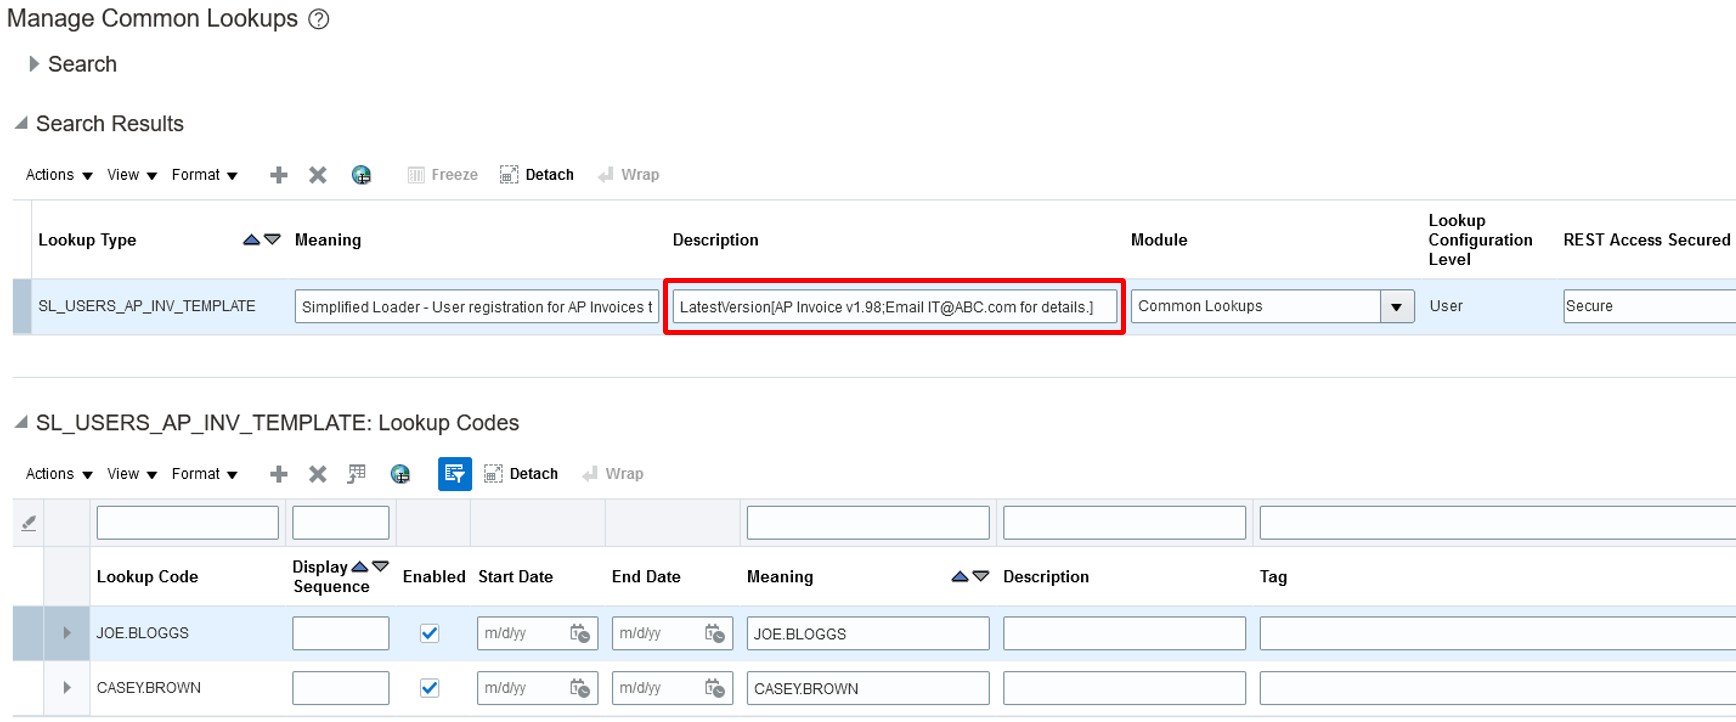Click globe translation icon in Lookup Codes toolbar
The height and width of the screenshot is (722, 1736).
400,474
